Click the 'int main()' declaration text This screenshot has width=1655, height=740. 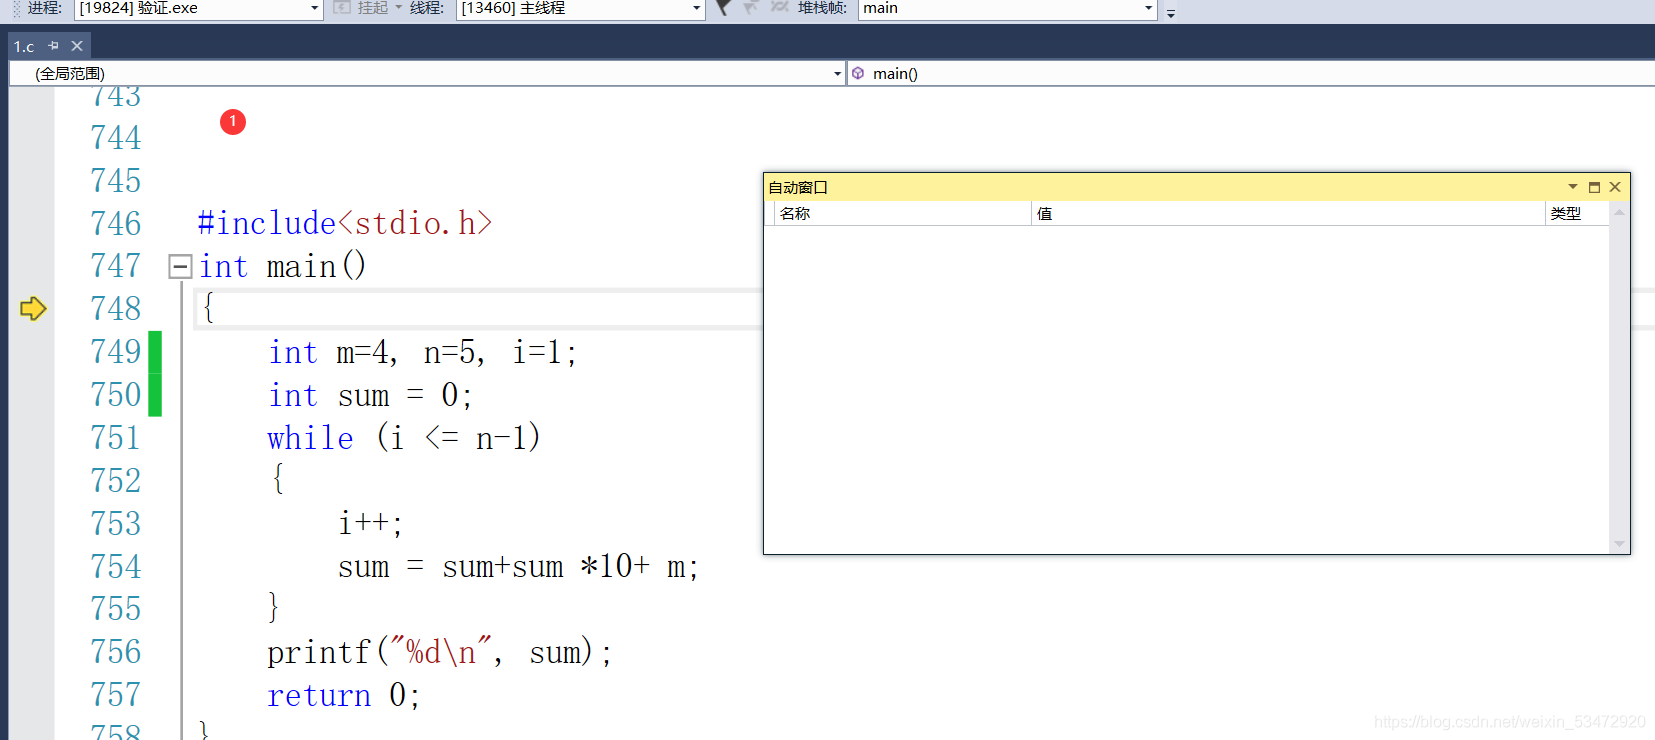[x=283, y=266]
